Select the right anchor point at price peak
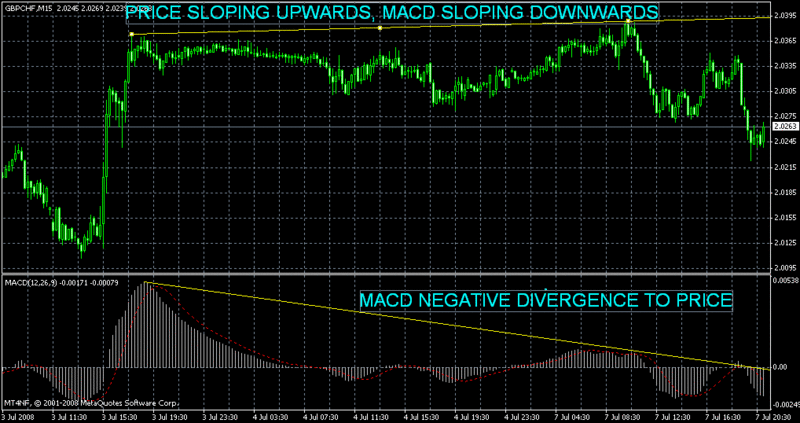The width and height of the screenshot is (800, 423). pyautogui.click(x=627, y=21)
